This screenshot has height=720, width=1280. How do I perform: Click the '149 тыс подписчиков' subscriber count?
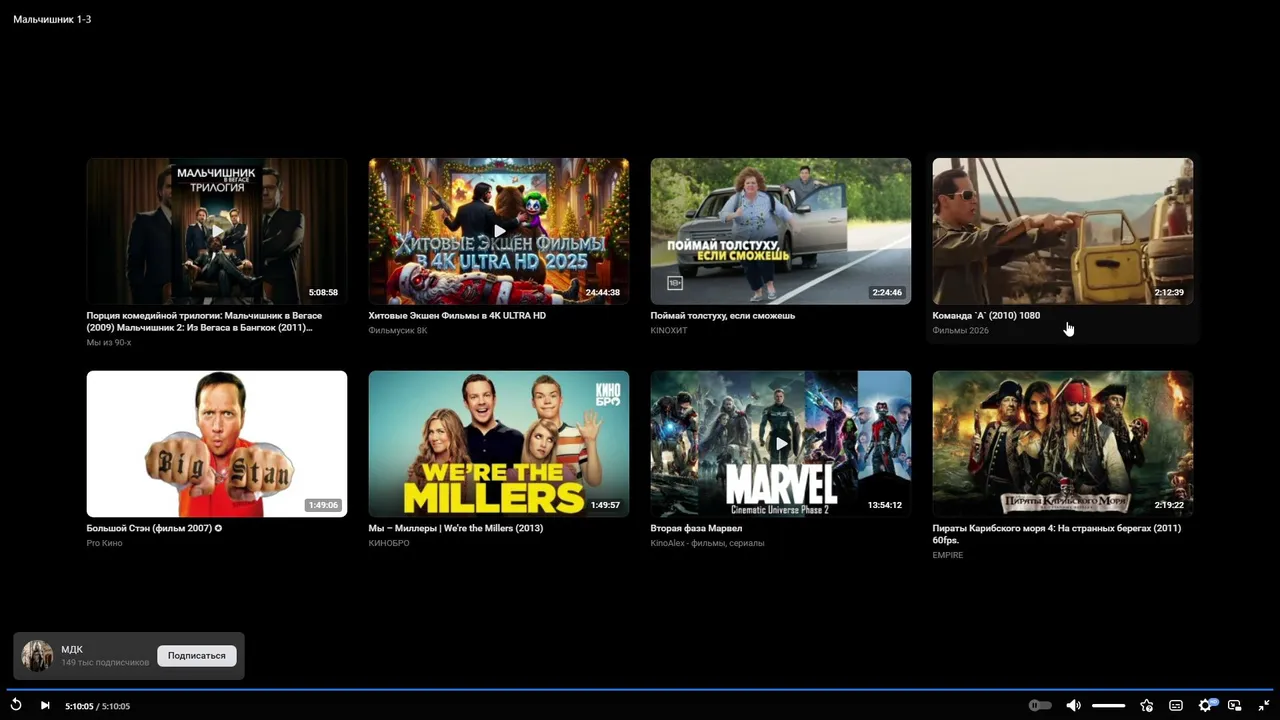(105, 662)
